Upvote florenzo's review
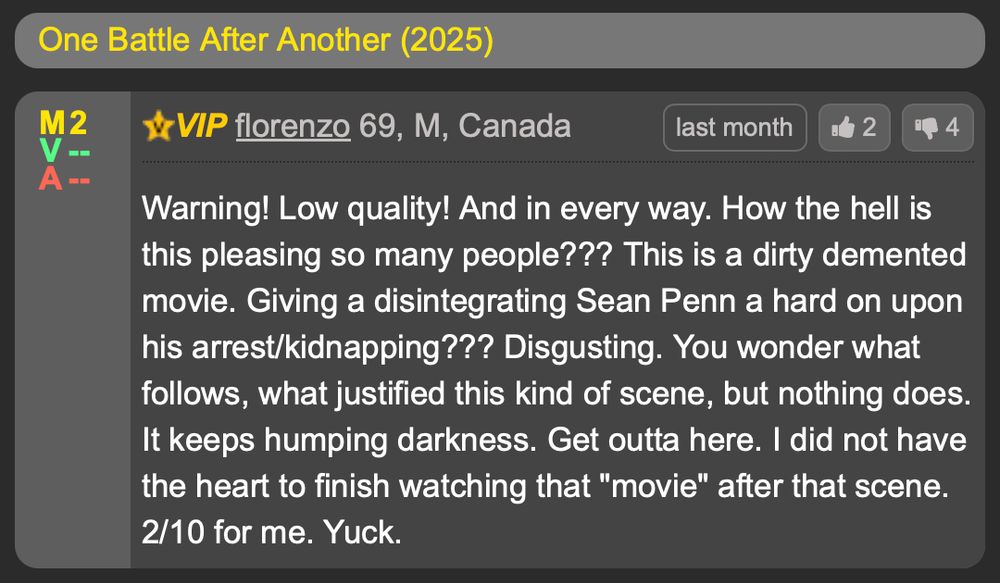1000x583 pixels. coord(854,127)
